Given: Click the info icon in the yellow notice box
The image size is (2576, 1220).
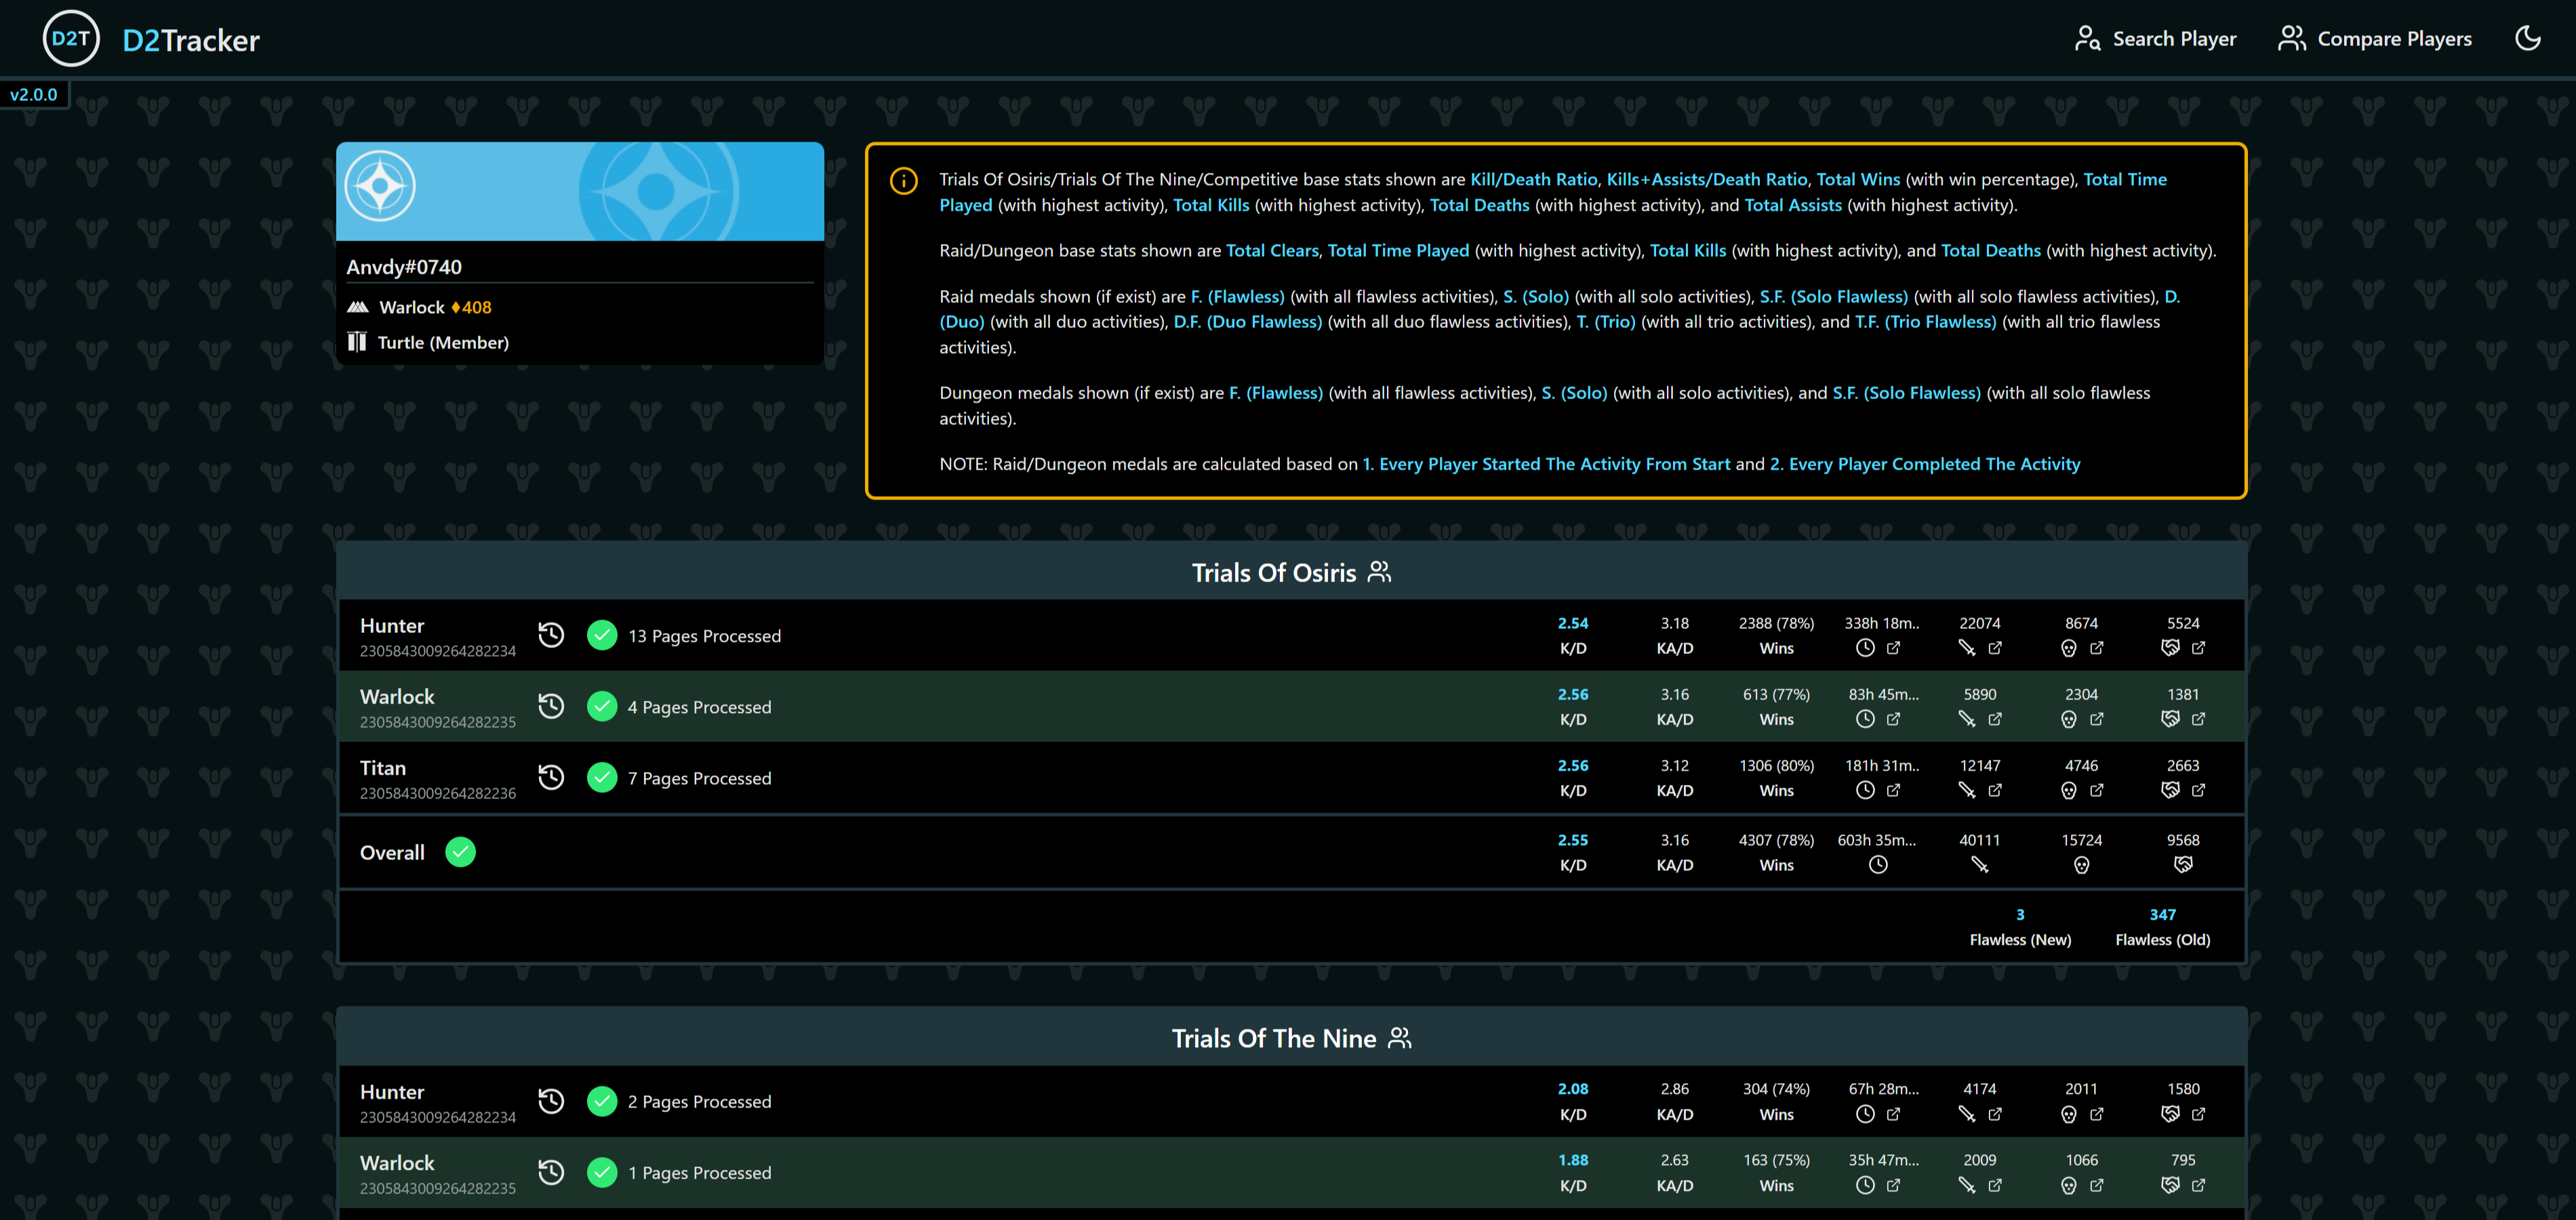Looking at the screenshot, I should point(903,181).
